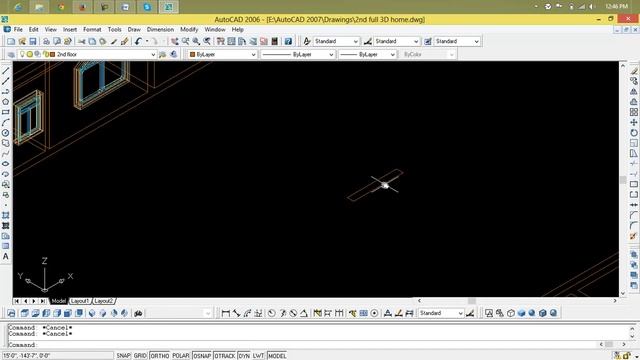The width and height of the screenshot is (640, 360).
Task: Select the Ellipse draw tool
Action: point(6,164)
